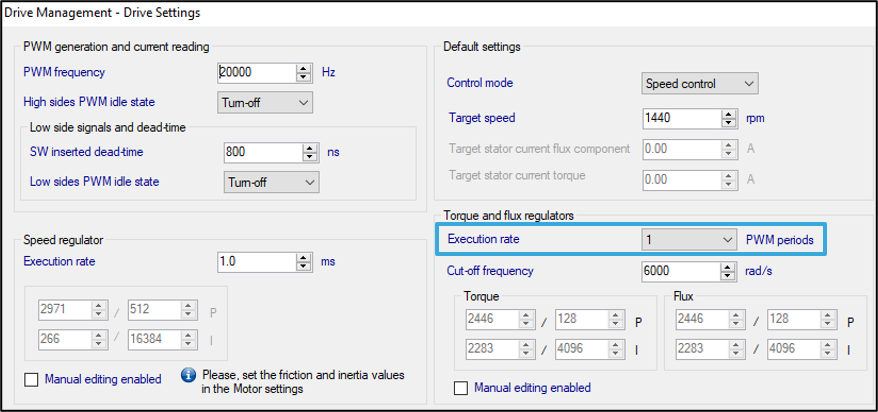
Task: Click Flux I gain 2283 field
Action: pyautogui.click(x=704, y=349)
